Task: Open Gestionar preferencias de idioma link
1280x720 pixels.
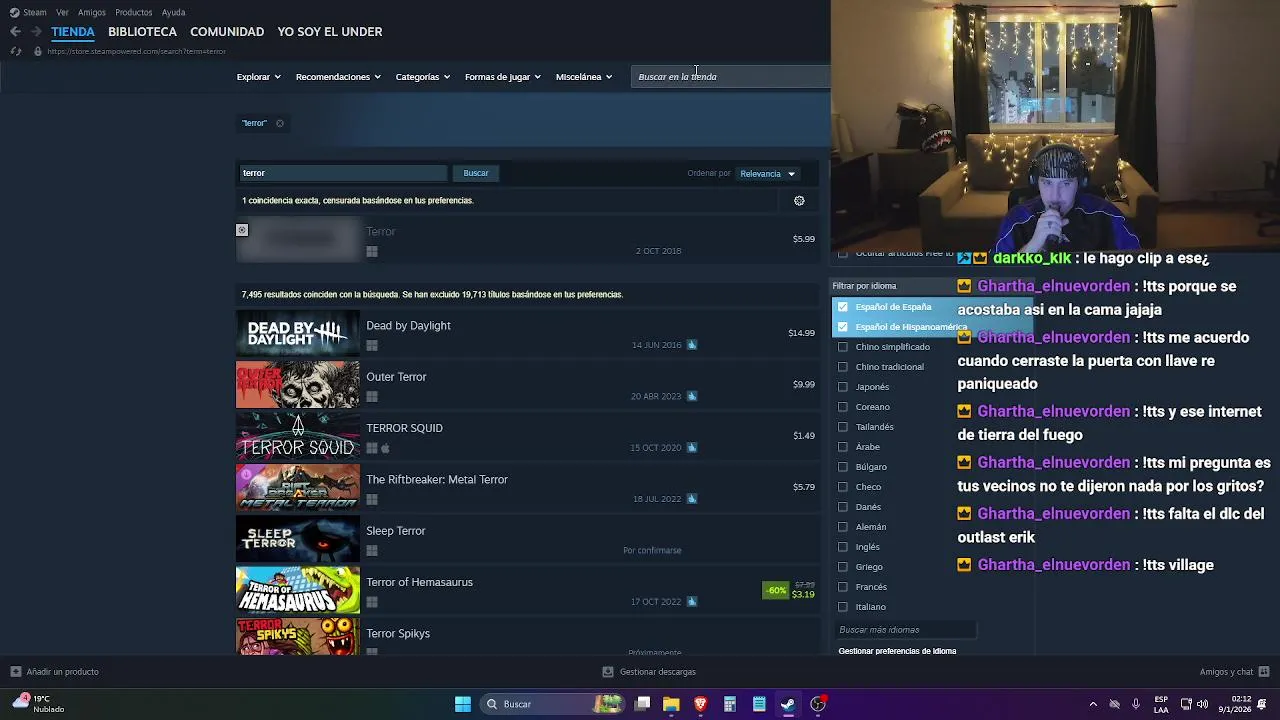Action: [897, 651]
